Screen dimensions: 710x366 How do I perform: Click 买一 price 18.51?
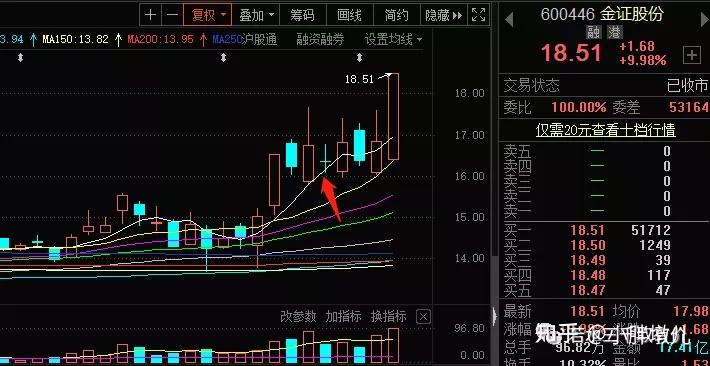[x=587, y=230]
